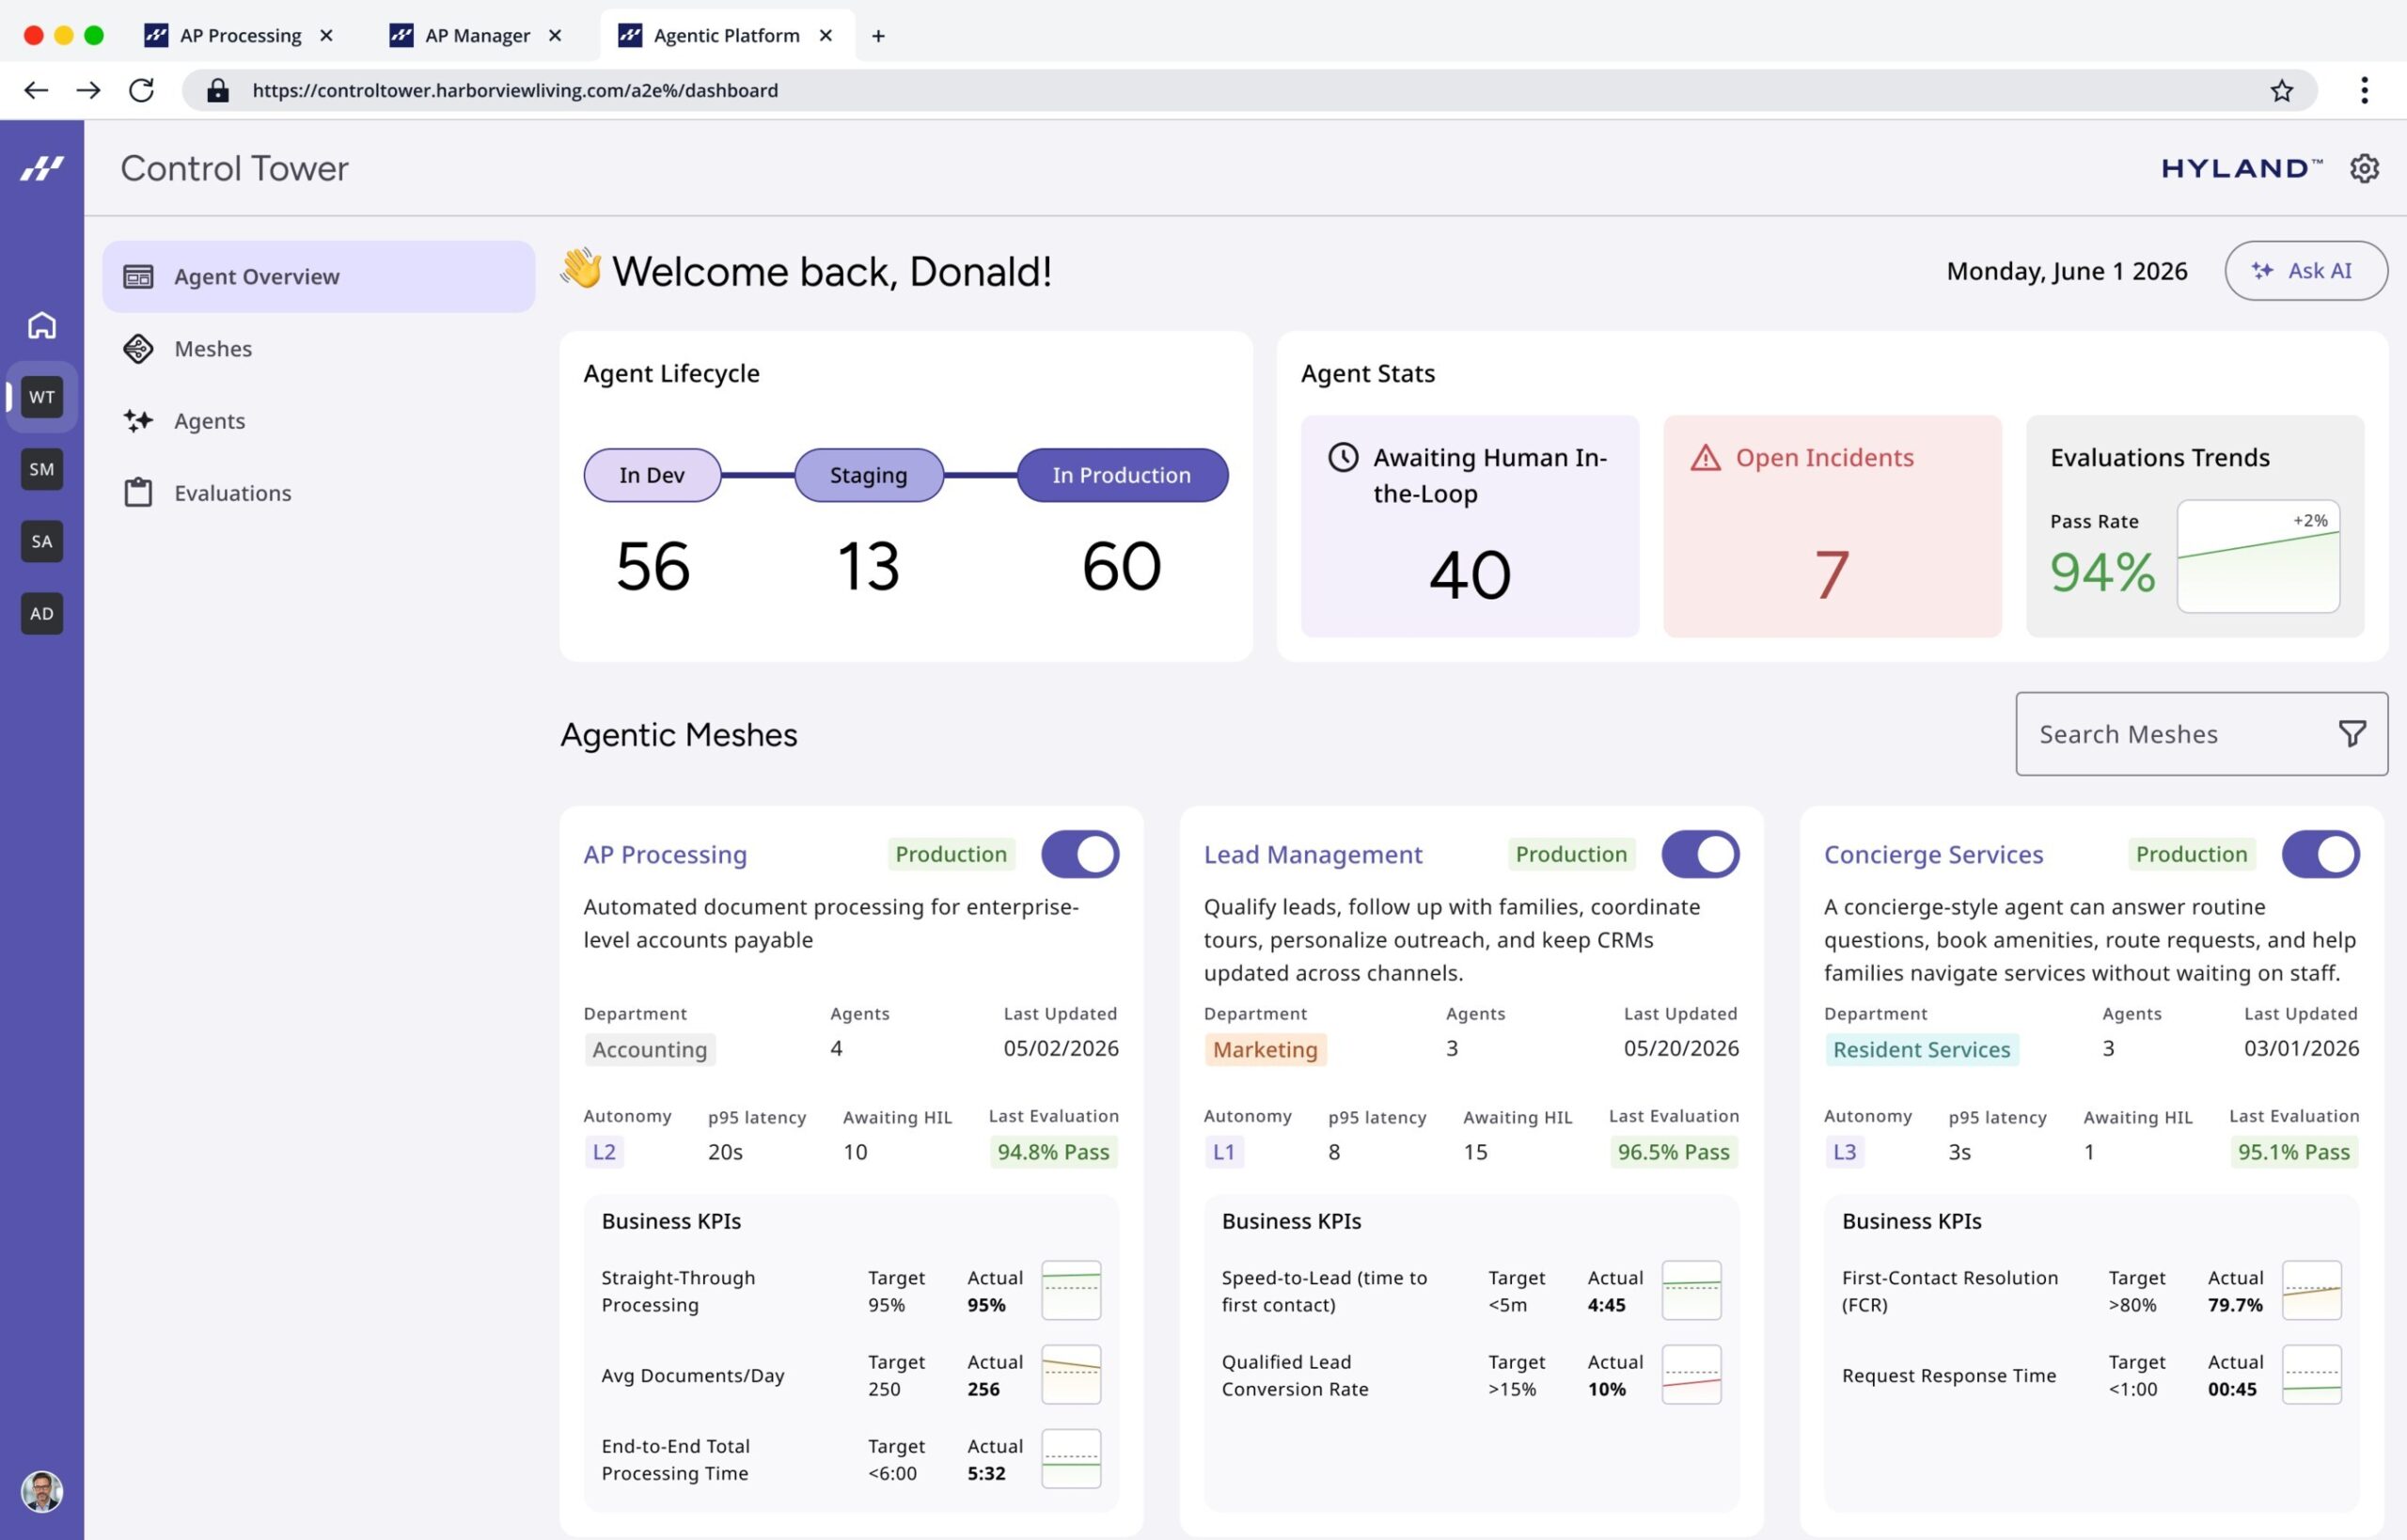Open the user avatar at bottom left
Screen dimensions: 2407x1540
tap(42, 1491)
